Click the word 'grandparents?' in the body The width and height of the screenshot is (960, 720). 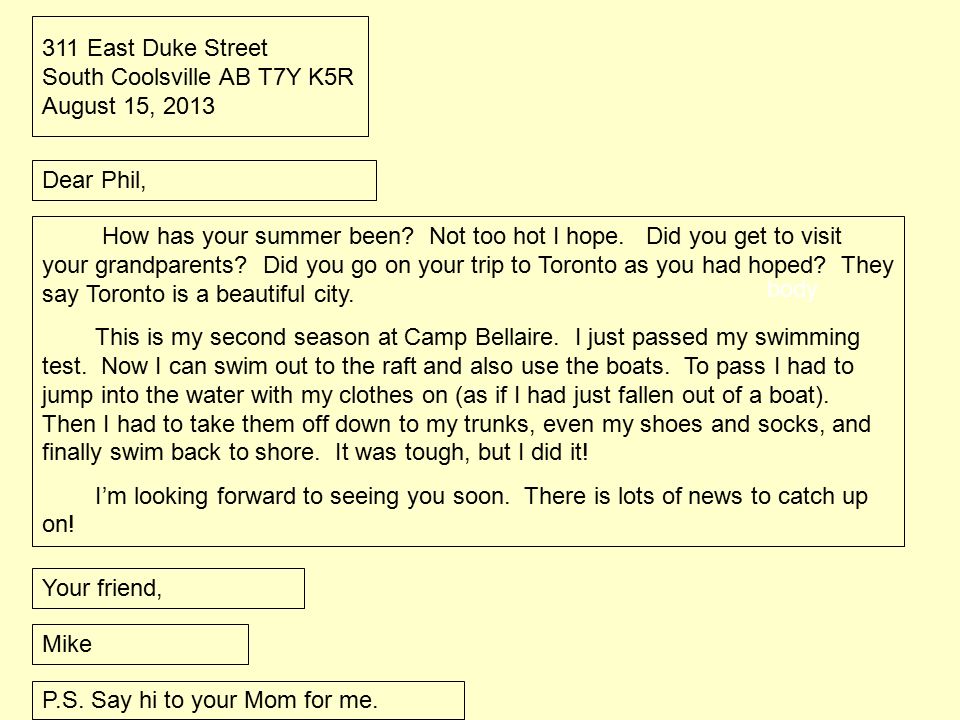tap(171, 266)
